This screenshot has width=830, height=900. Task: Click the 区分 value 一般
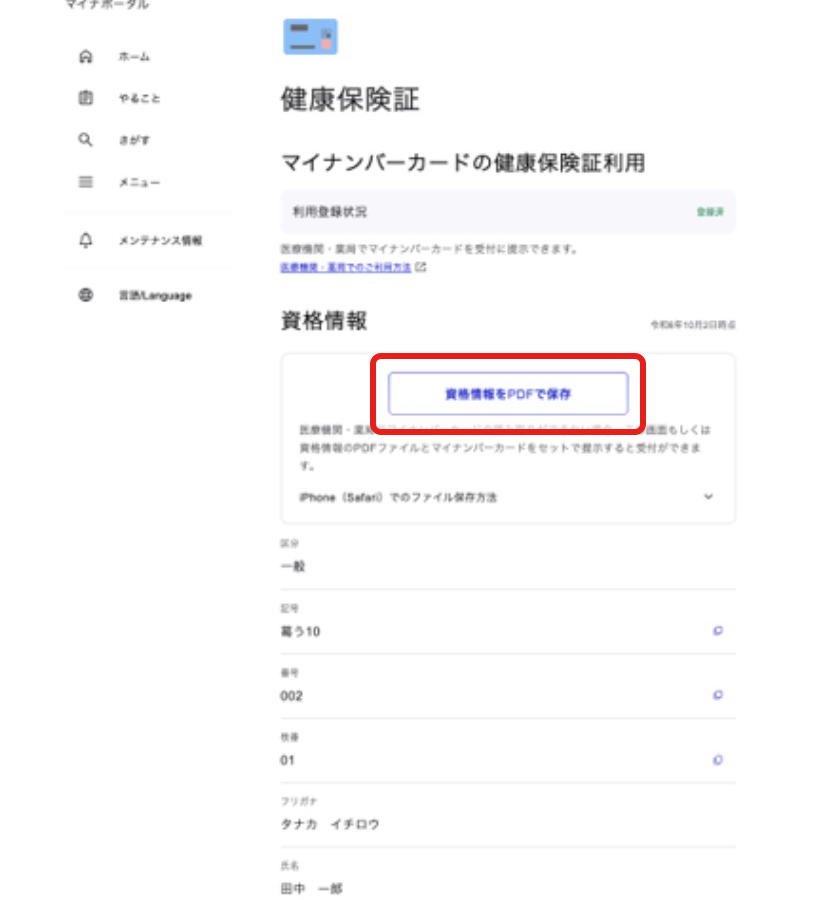pos(292,566)
